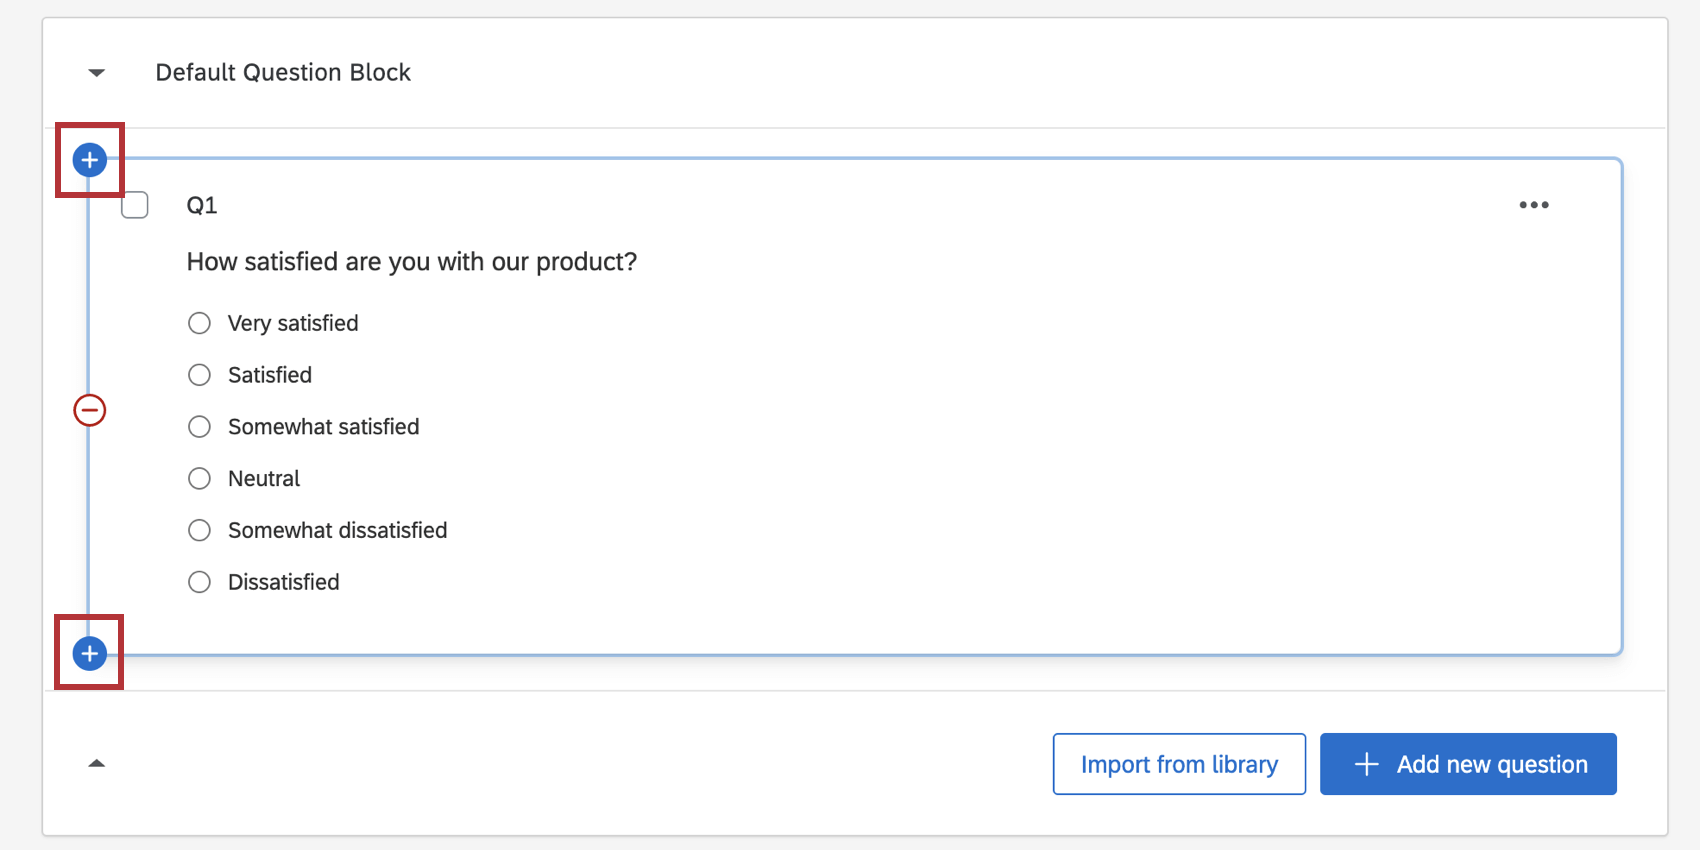Open the three-dot options menu for Q1
This screenshot has width=1700, height=850.
[x=1533, y=205]
